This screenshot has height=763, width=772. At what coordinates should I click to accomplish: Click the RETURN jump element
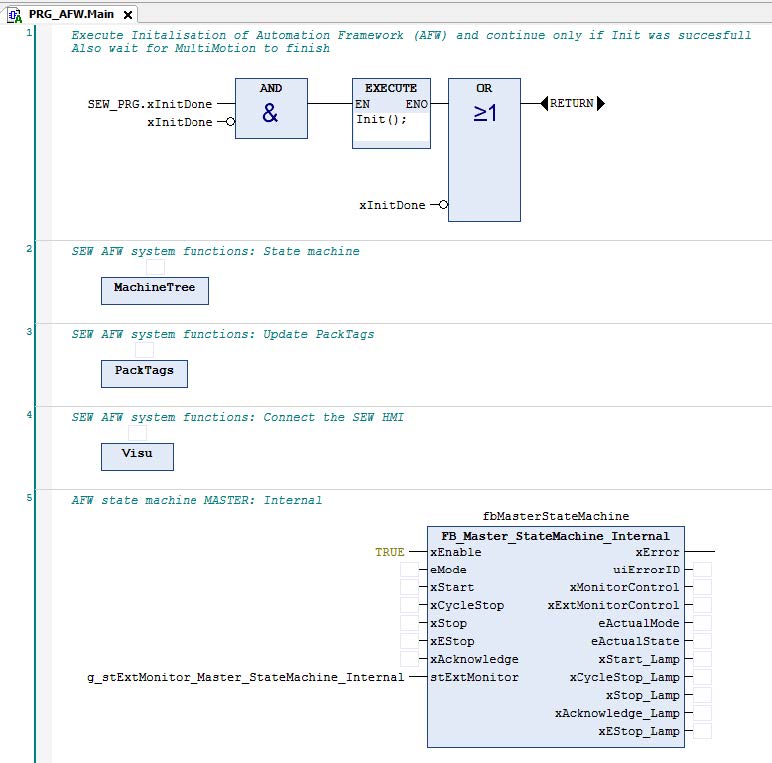click(572, 103)
